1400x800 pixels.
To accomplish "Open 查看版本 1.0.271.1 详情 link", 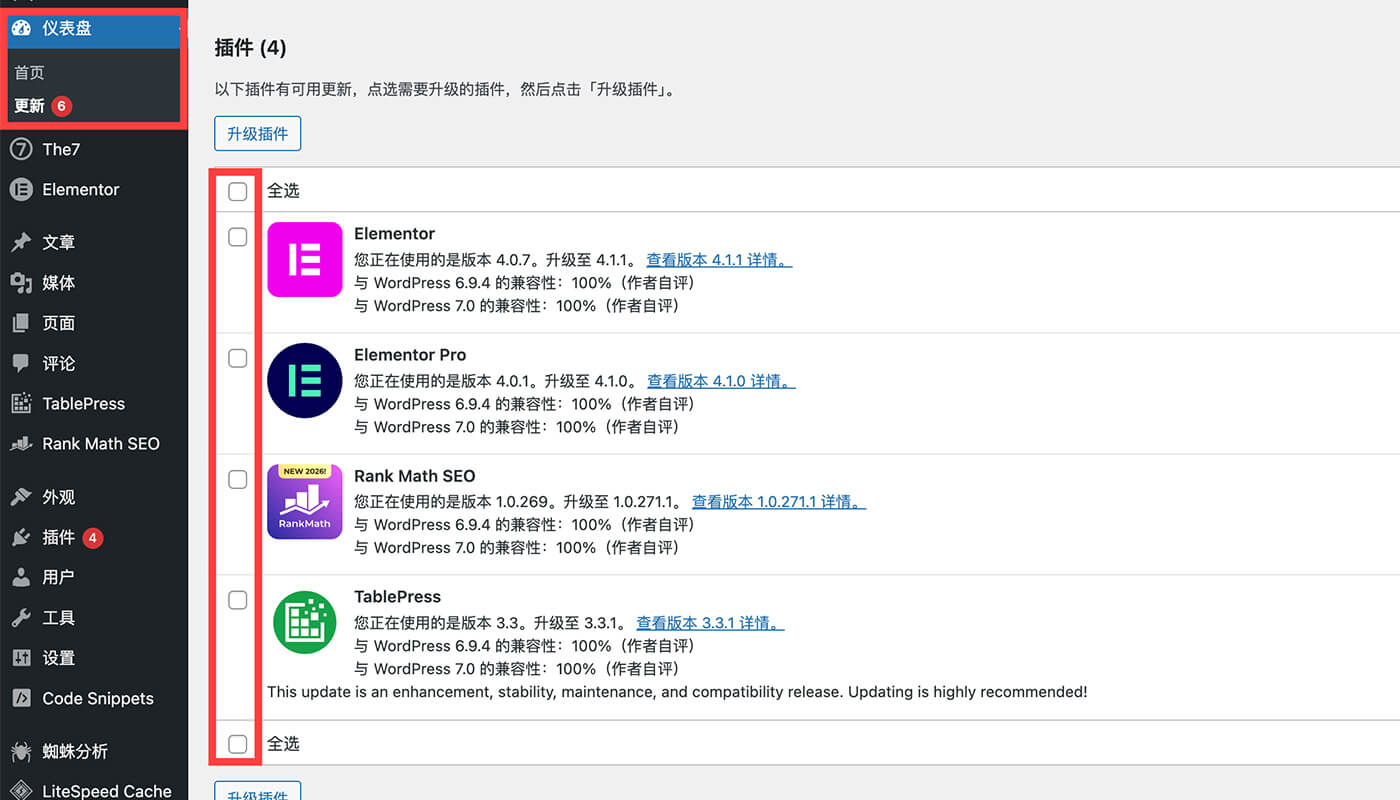I will click(x=779, y=502).
